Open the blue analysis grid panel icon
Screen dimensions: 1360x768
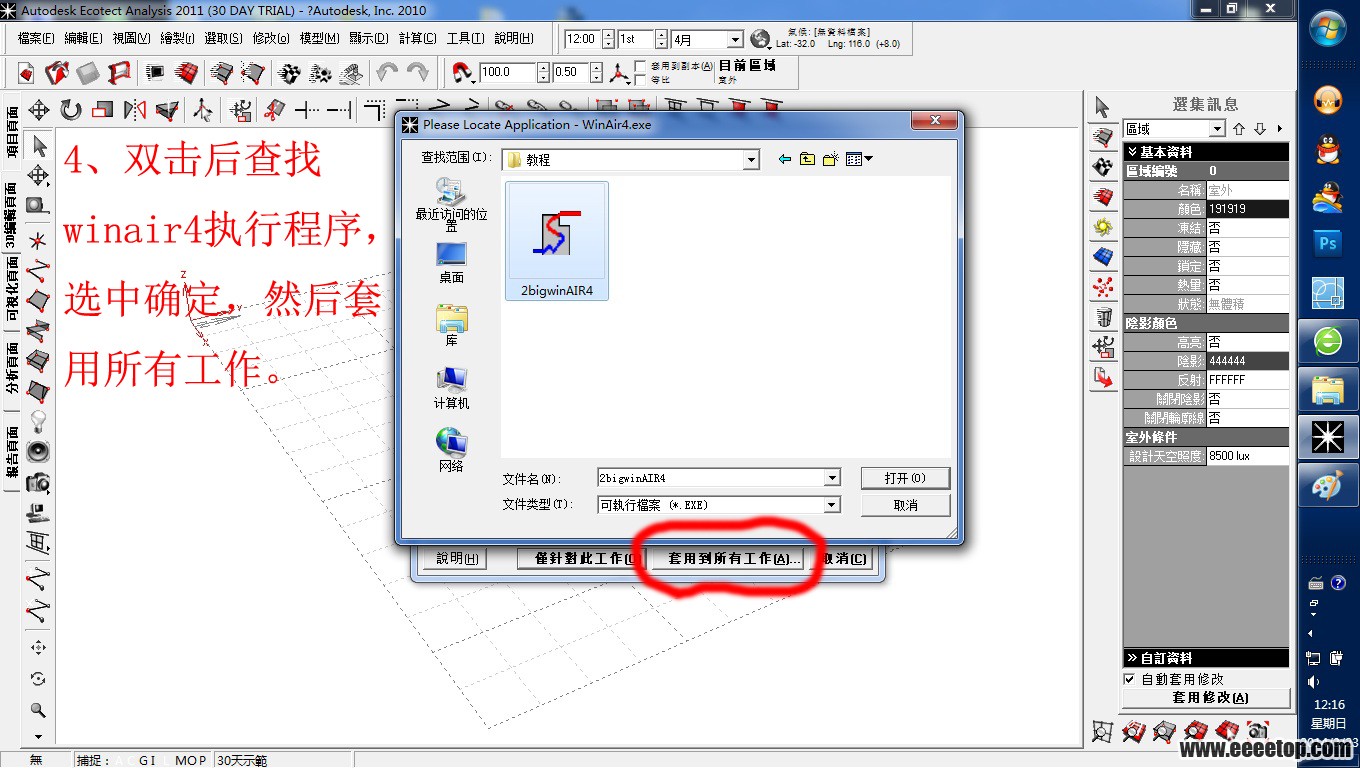1103,257
